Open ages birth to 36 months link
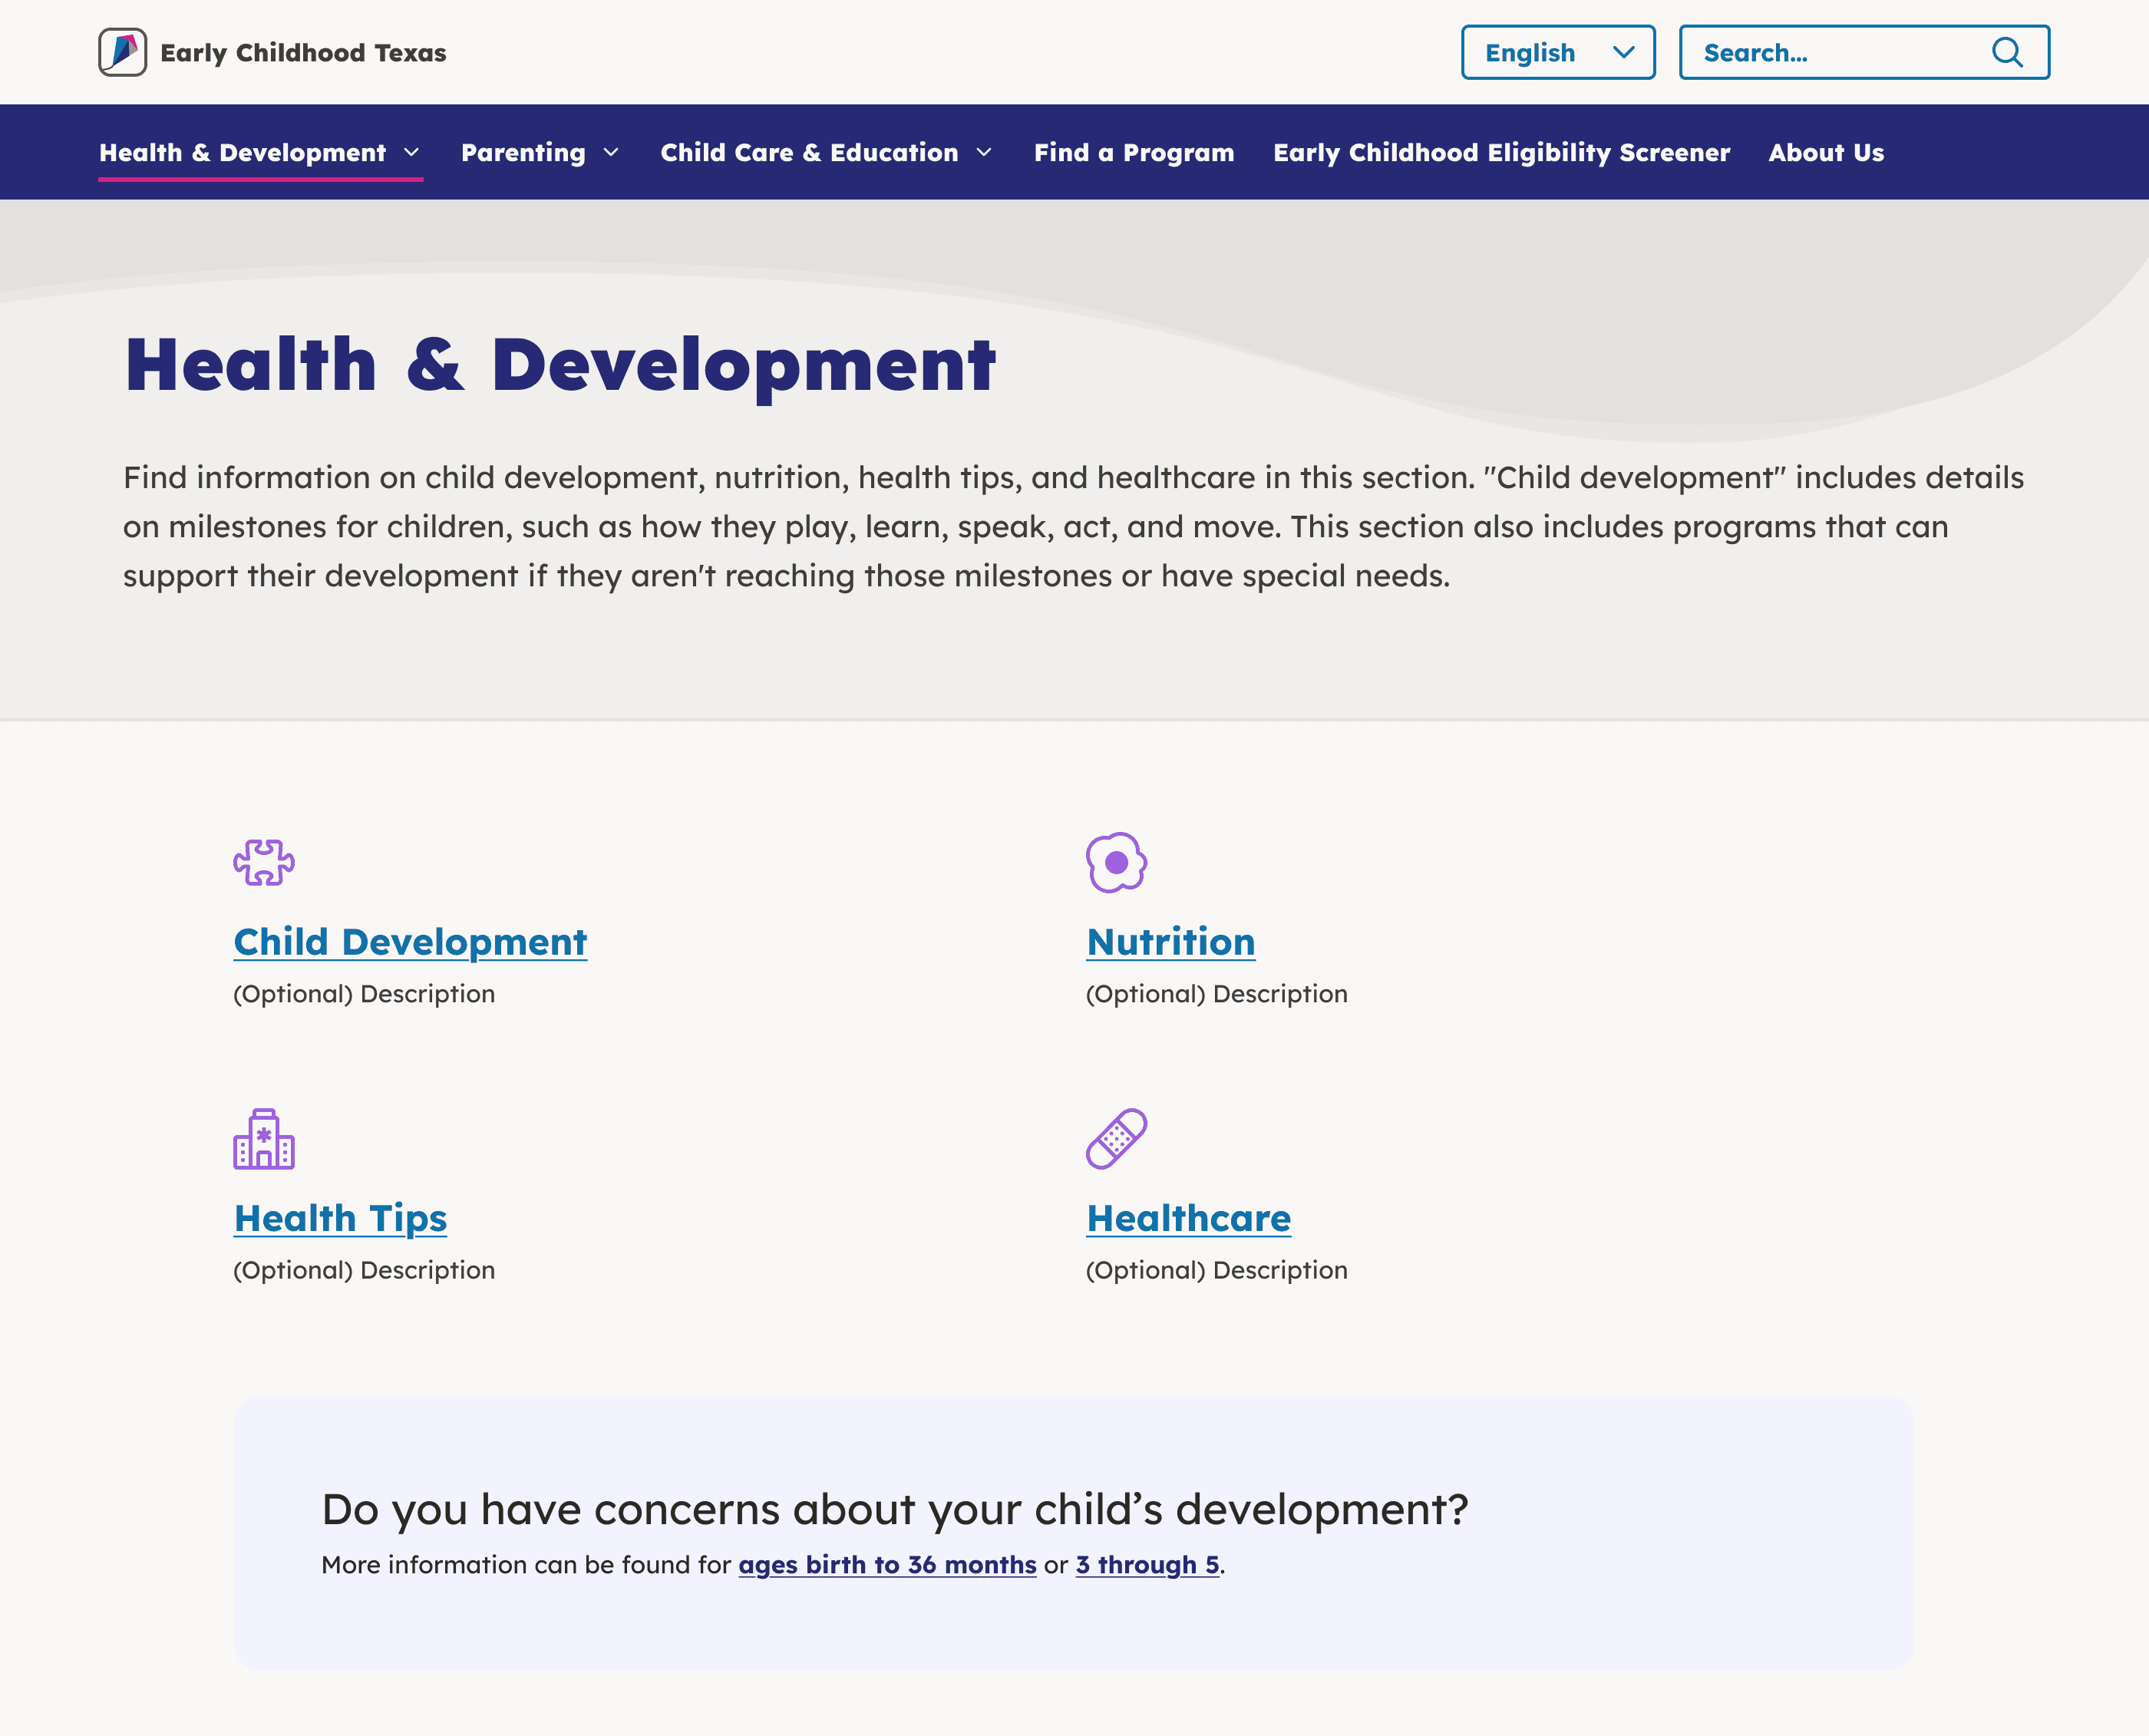 pos(887,1565)
